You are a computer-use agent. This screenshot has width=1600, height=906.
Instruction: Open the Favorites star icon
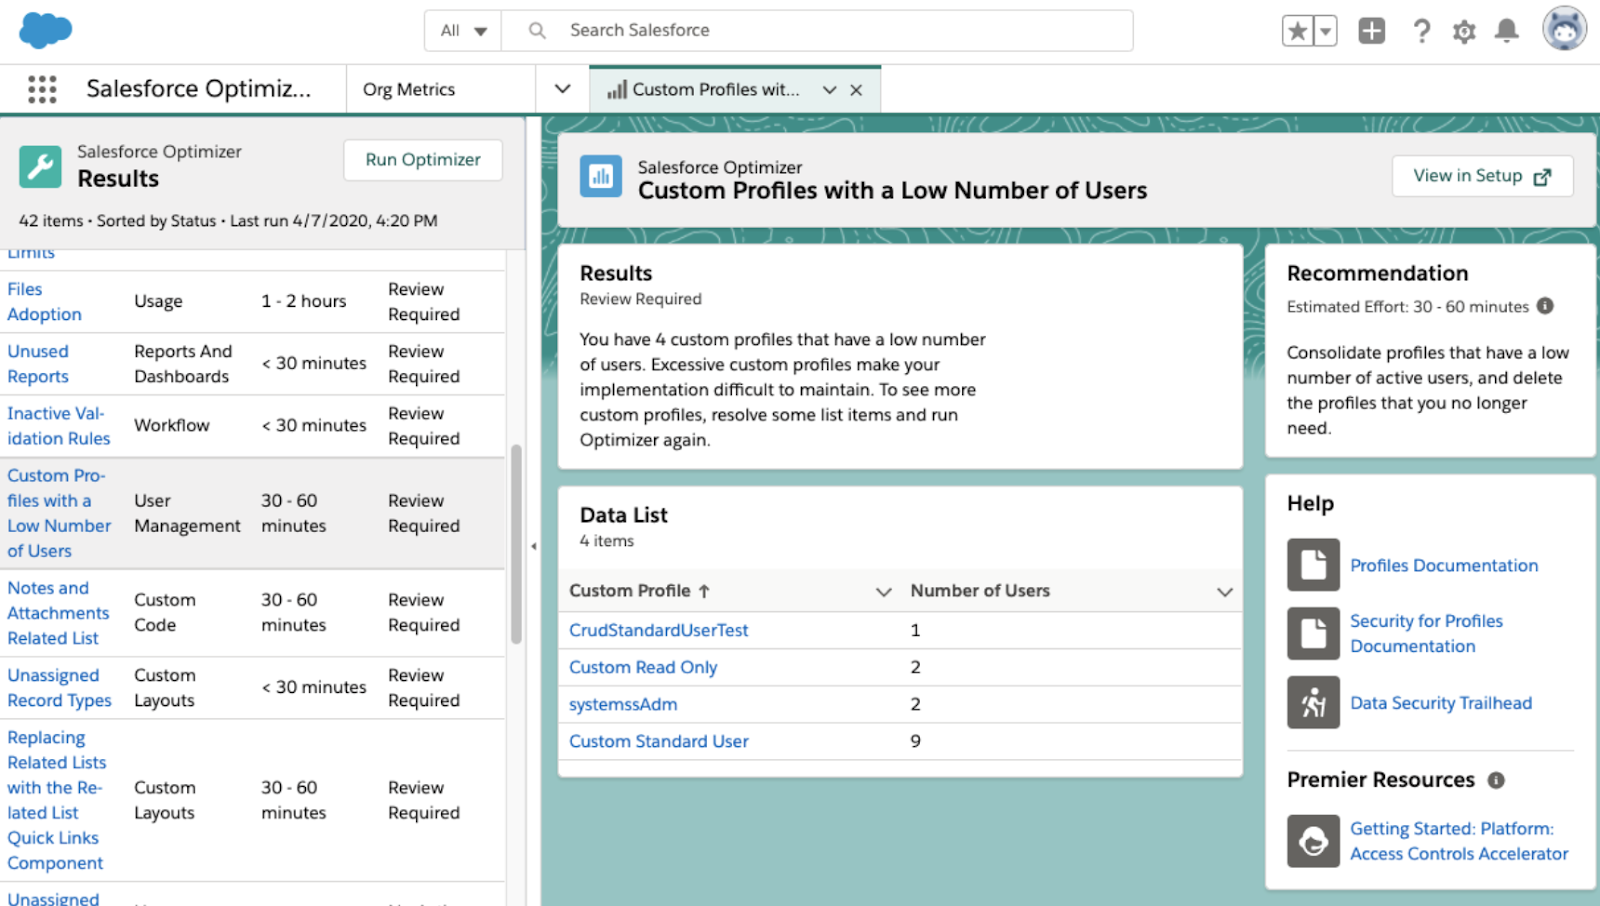1297,31
